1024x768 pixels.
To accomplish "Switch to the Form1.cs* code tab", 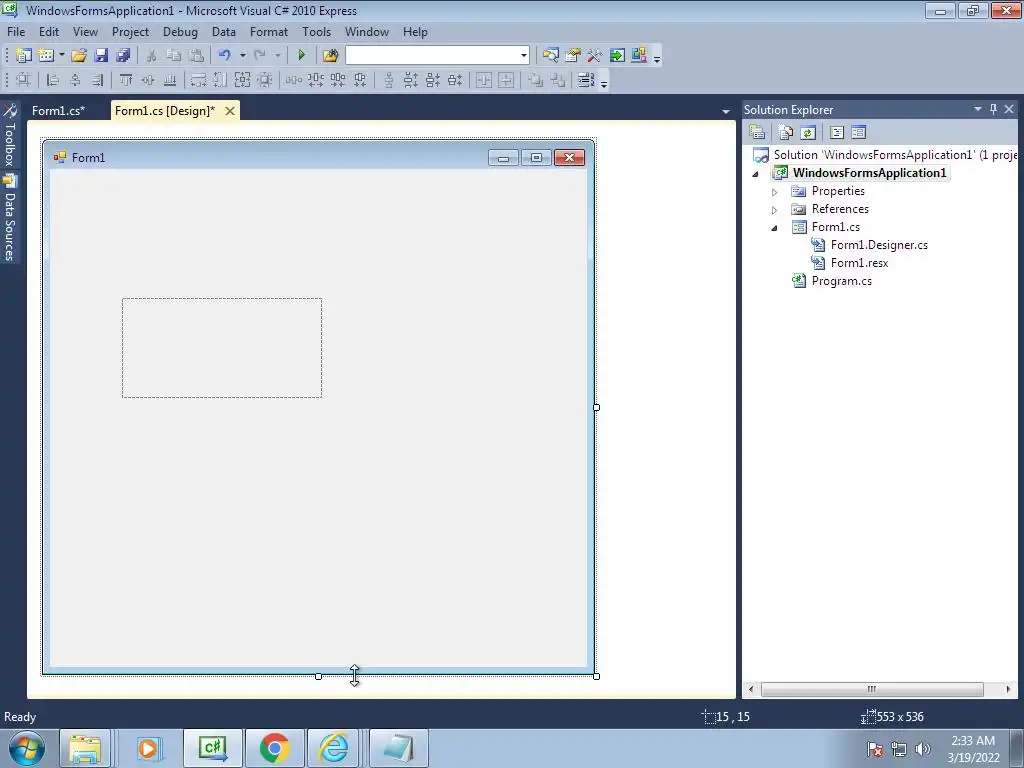I will click(x=59, y=111).
